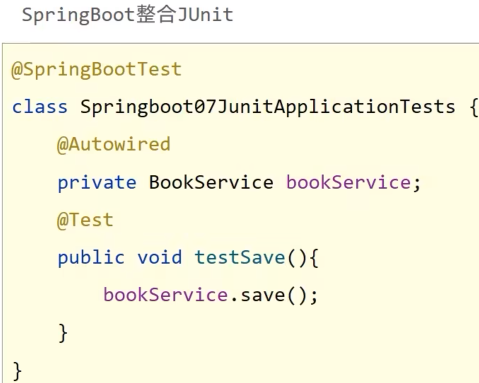The width and height of the screenshot is (479, 383).
Task: Click the 'void' keyword
Action: point(160,258)
